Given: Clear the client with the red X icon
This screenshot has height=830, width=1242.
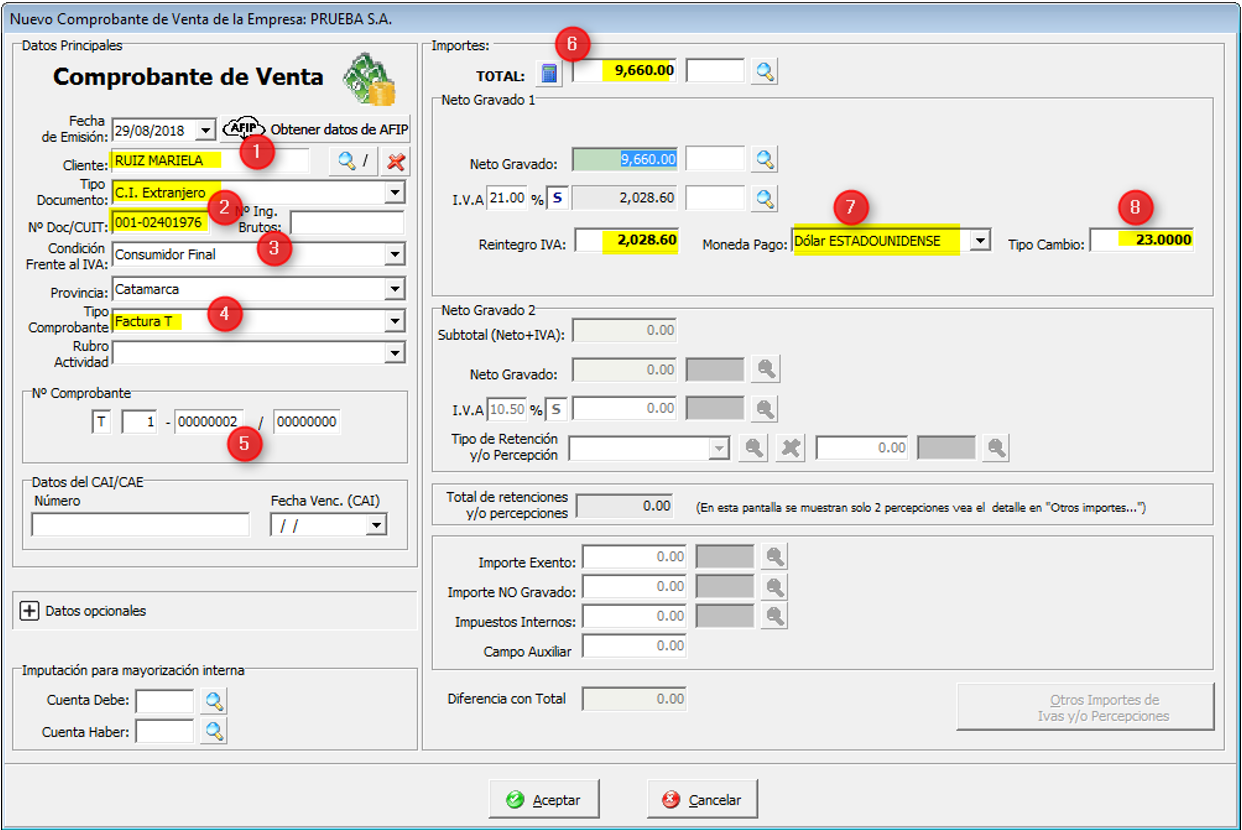Looking at the screenshot, I should (396, 161).
